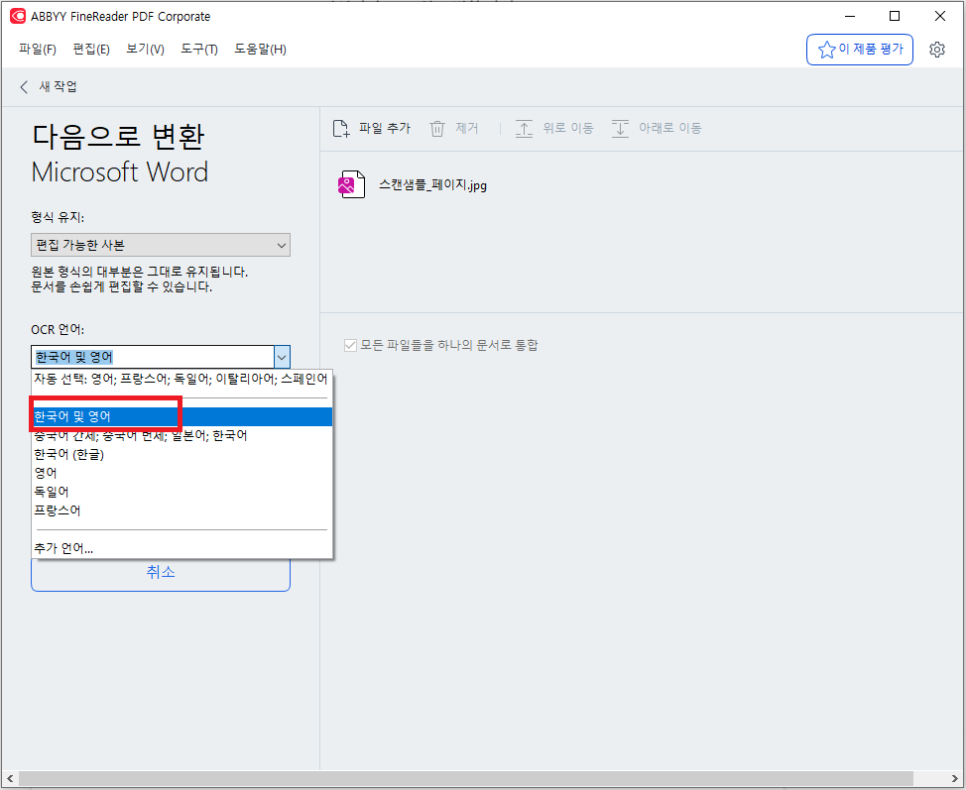
Task: Collapse OCR 언어 dropdown via its arrow
Action: [x=282, y=357]
